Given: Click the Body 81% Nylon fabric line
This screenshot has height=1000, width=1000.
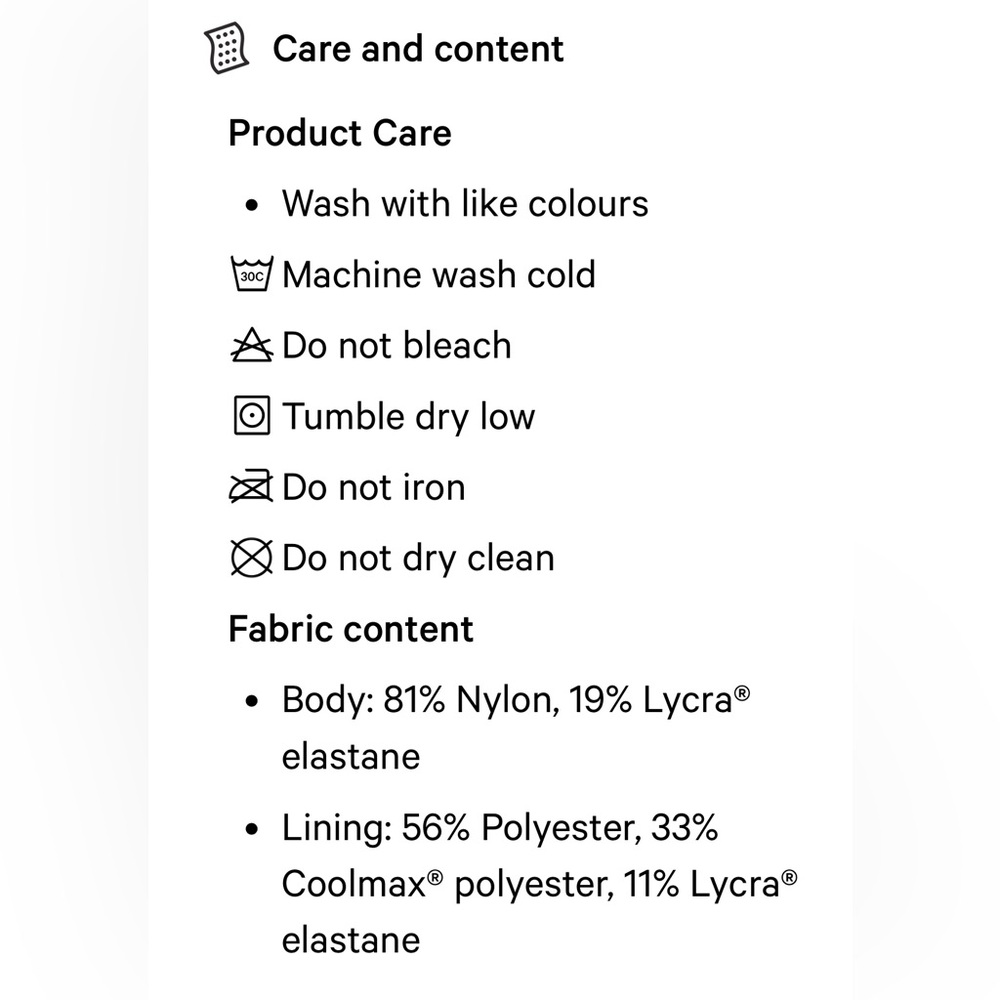Looking at the screenshot, I should point(516,728).
